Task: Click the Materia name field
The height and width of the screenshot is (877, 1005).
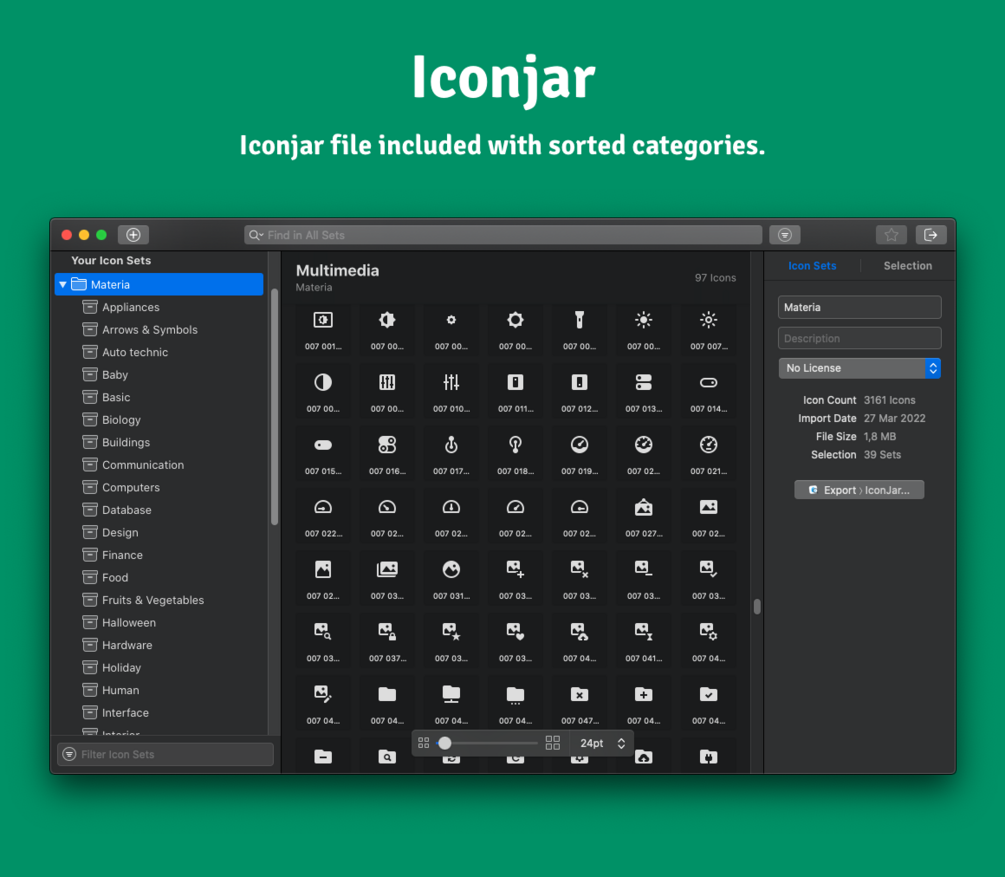Action: click(859, 307)
